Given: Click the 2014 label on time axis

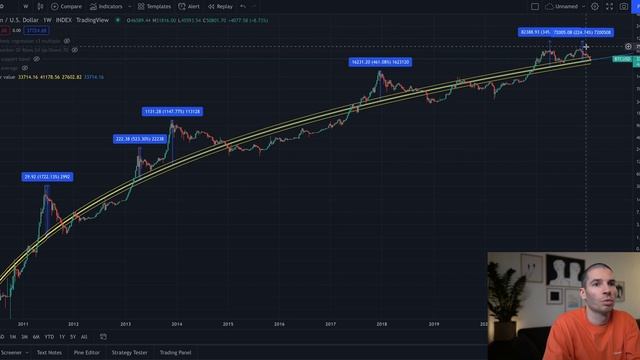Looking at the screenshot, I should 177,324.
